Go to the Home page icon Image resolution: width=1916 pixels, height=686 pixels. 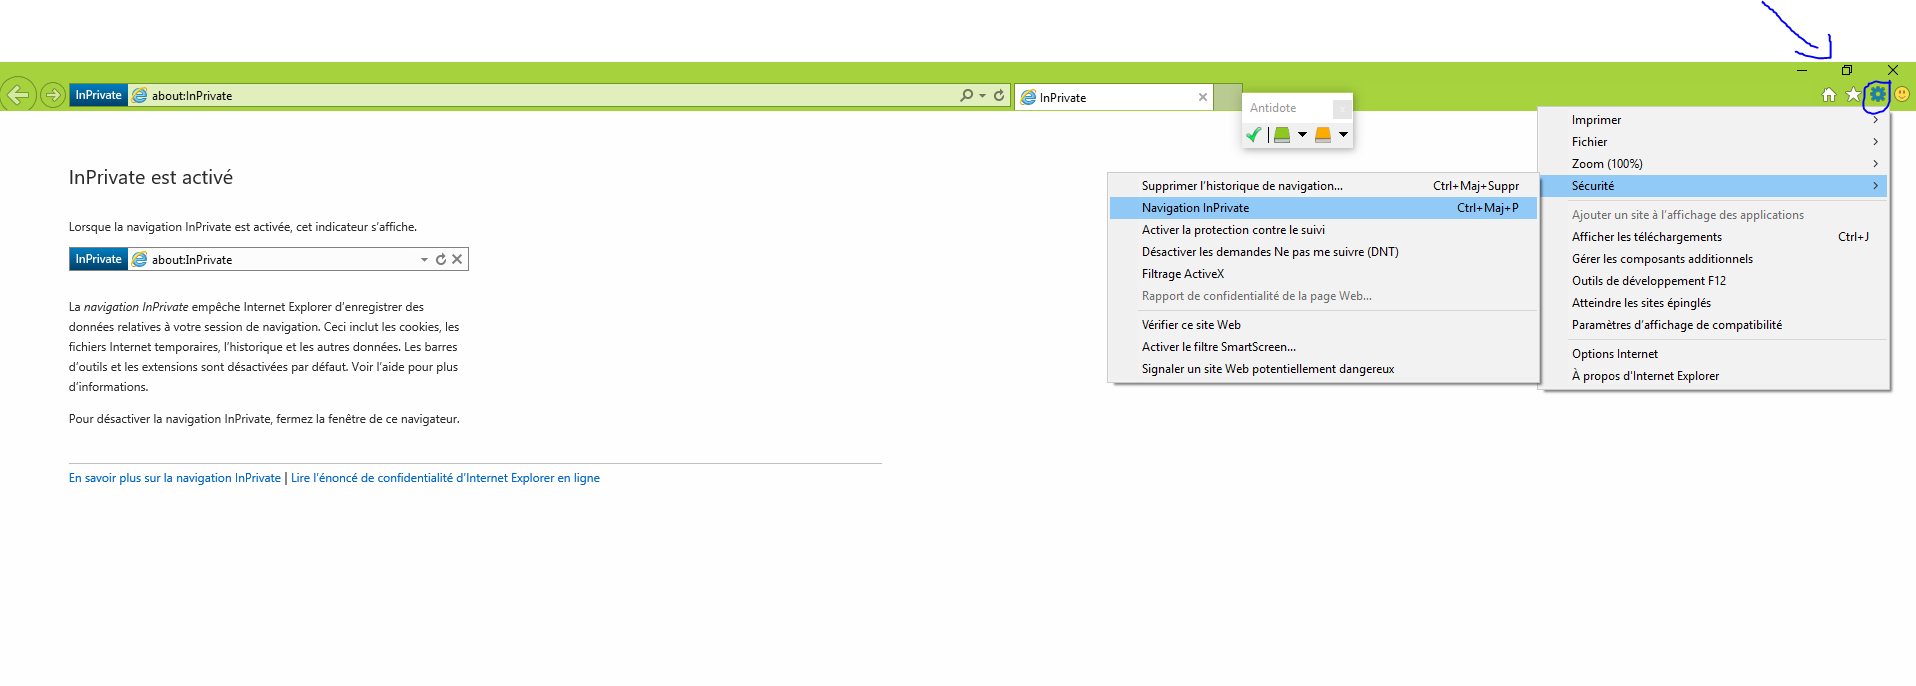[x=1828, y=95]
